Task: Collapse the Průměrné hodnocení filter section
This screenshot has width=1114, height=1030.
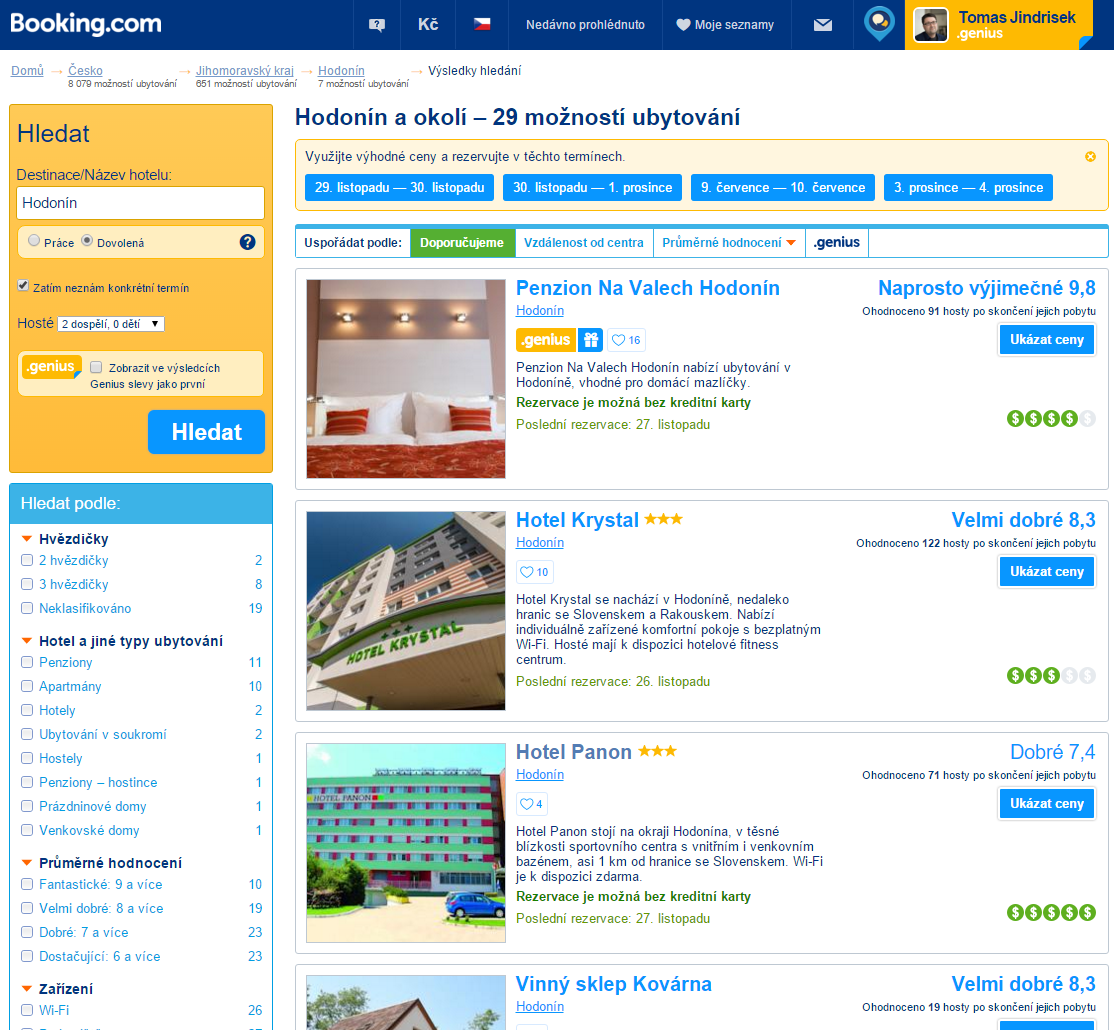Action: pyautogui.click(x=27, y=863)
